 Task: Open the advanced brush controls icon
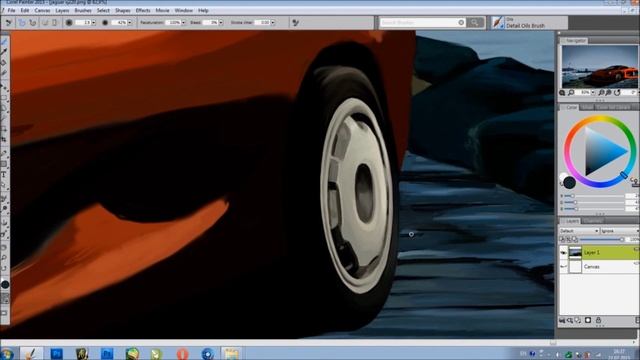[296, 22]
